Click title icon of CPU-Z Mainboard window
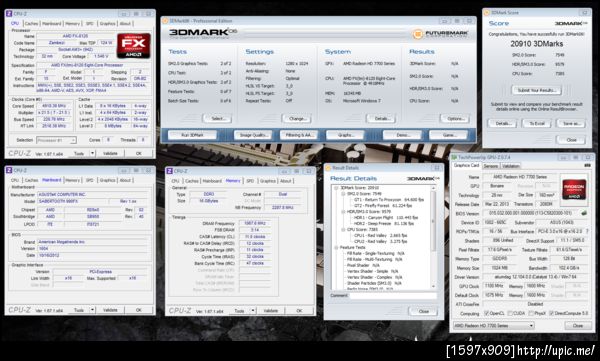Screen dimensions: 600x361 [x=9, y=170]
